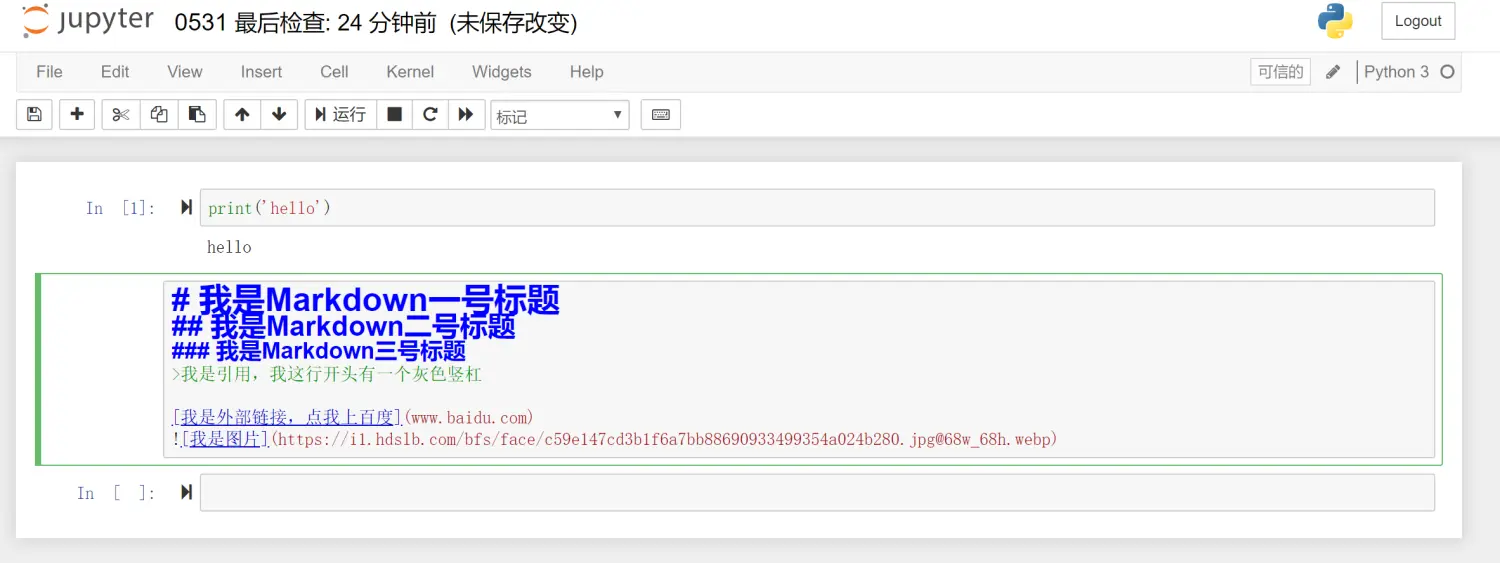Run the print('hello') cell via its run icon
1500x563 pixels.
point(186,207)
